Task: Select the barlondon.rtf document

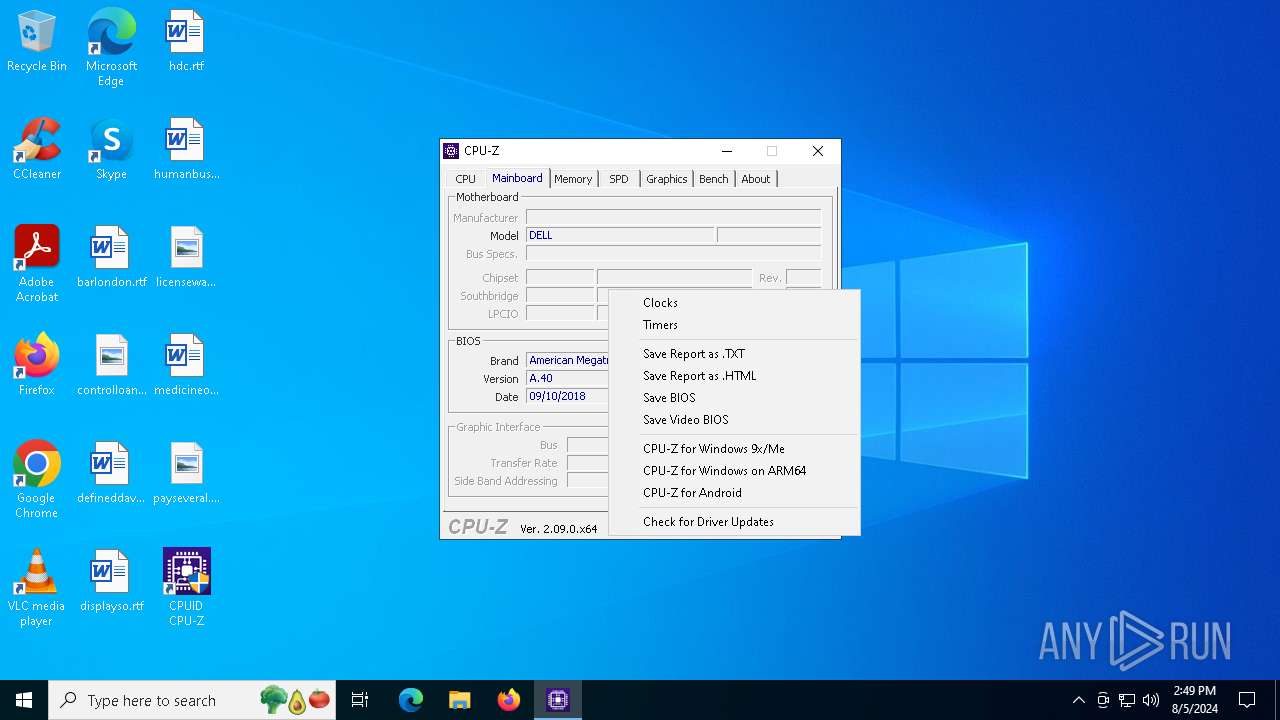Action: click(111, 257)
